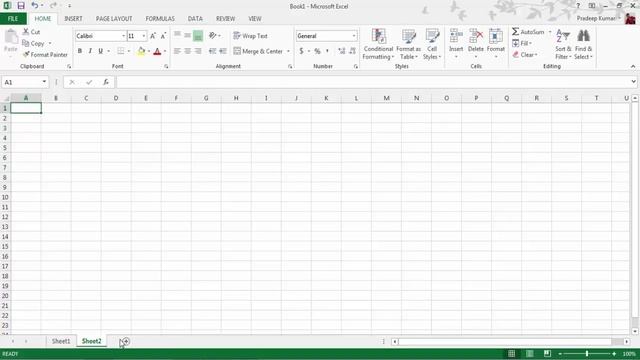Add a new sheet with plus icon
The height and width of the screenshot is (360, 640).
(126, 341)
